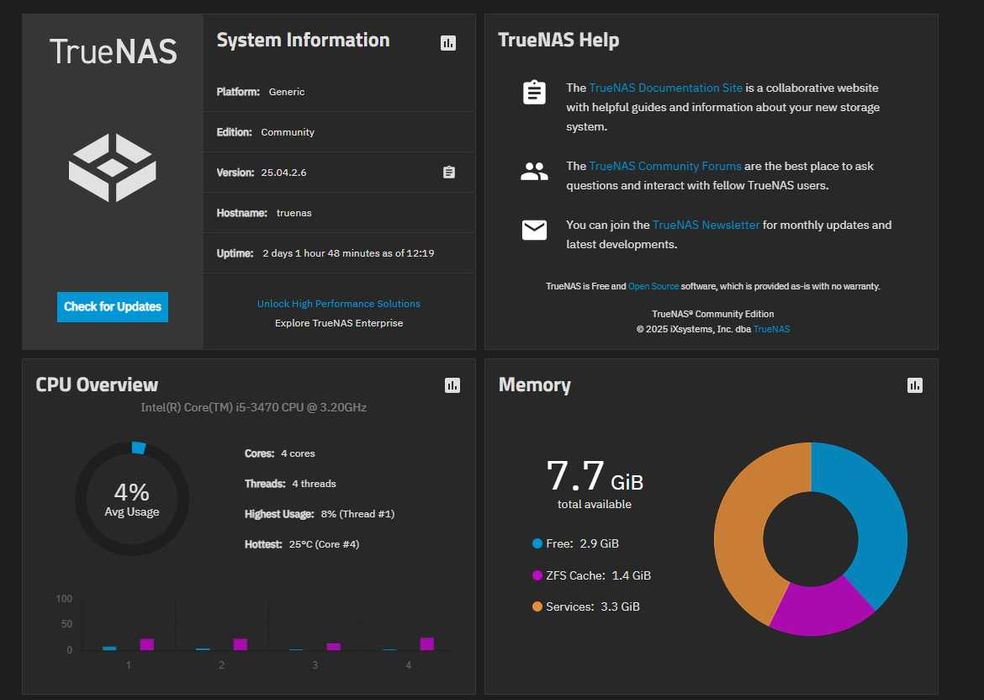Click '7.7 GiB' total memory value
The width and height of the screenshot is (984, 700).
pyautogui.click(x=594, y=475)
